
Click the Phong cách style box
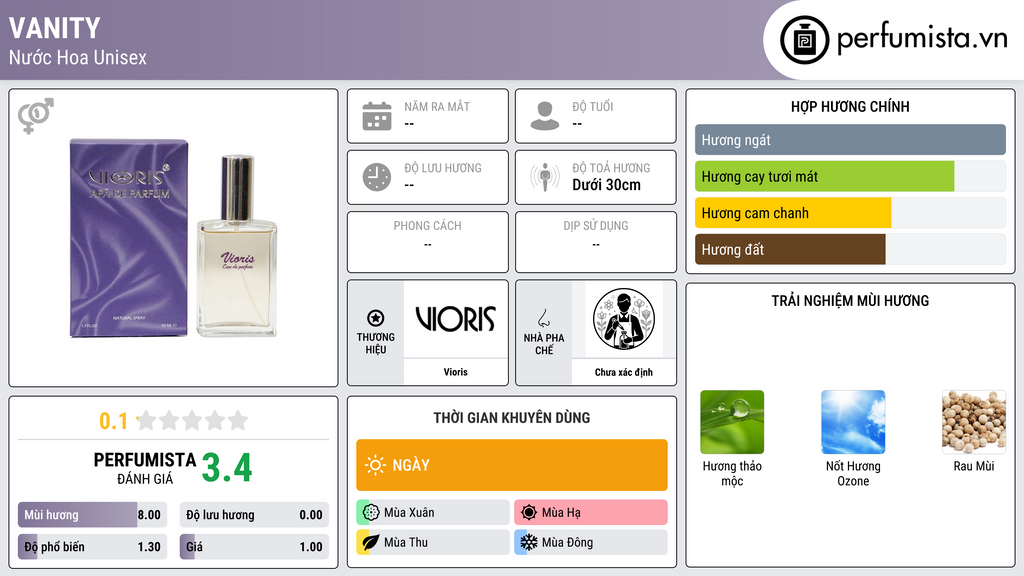(x=428, y=242)
